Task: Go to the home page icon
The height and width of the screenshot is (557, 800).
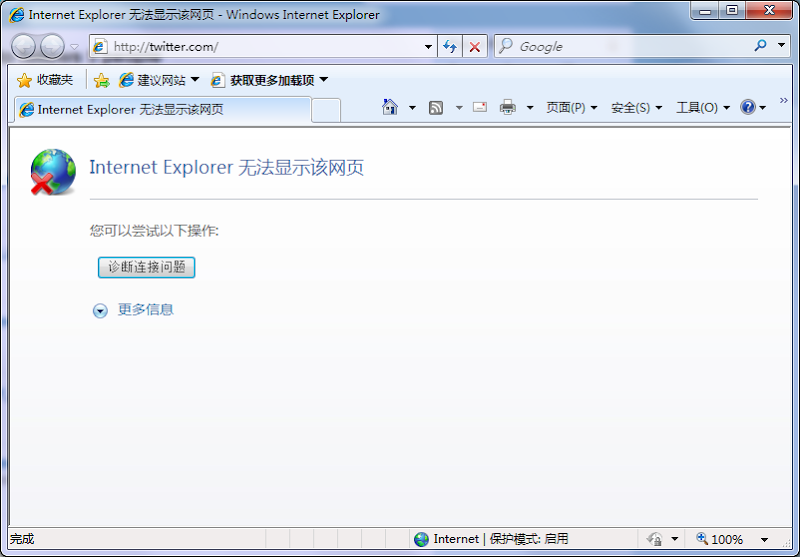Action: pyautogui.click(x=390, y=107)
